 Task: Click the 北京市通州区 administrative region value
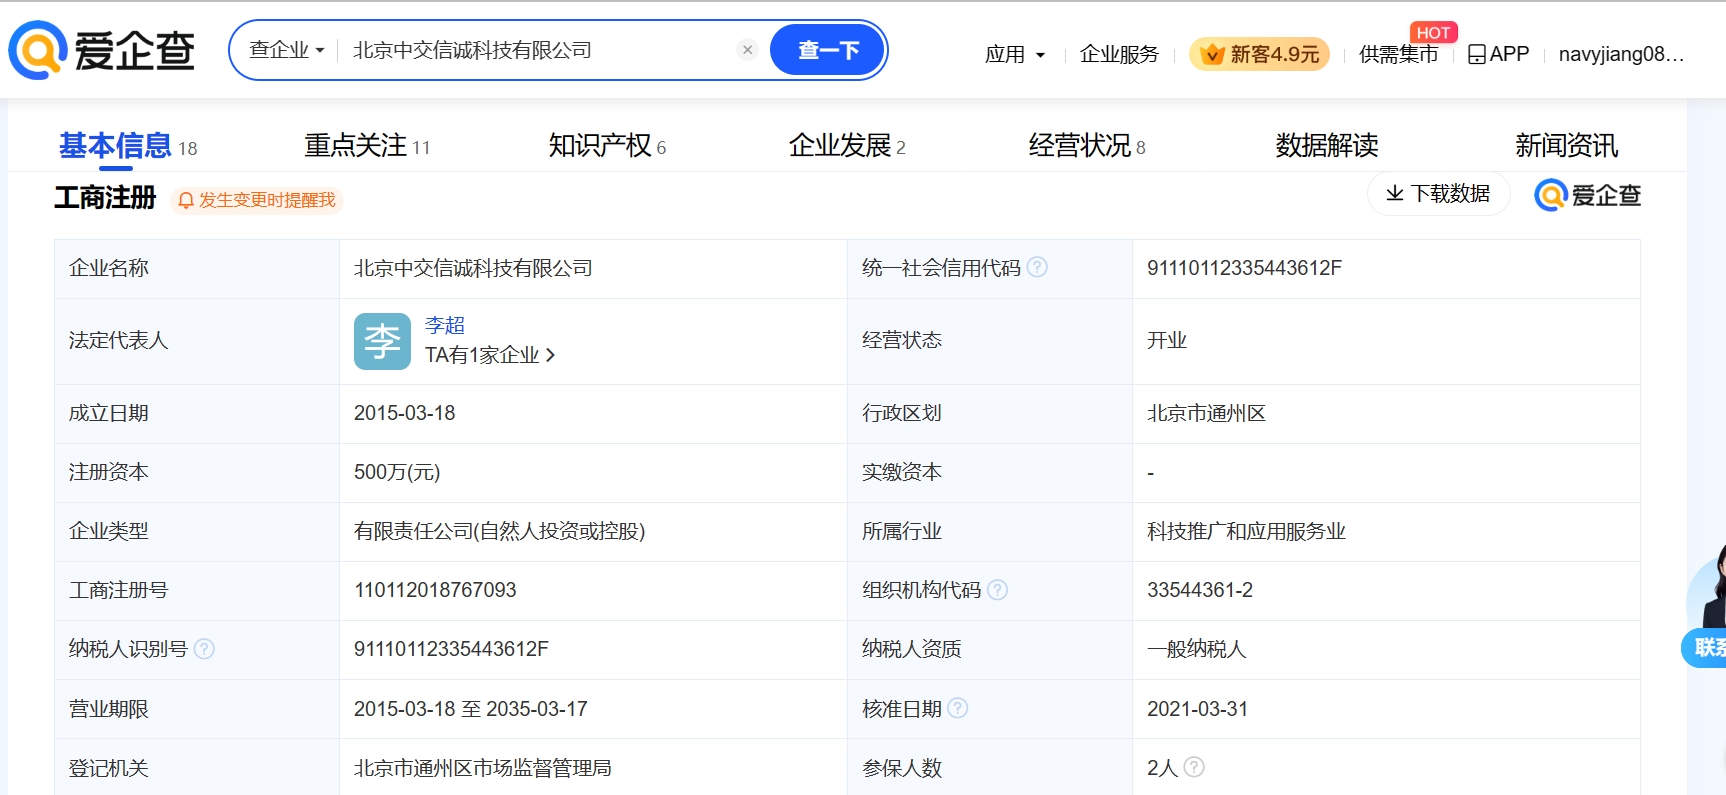1206,413
